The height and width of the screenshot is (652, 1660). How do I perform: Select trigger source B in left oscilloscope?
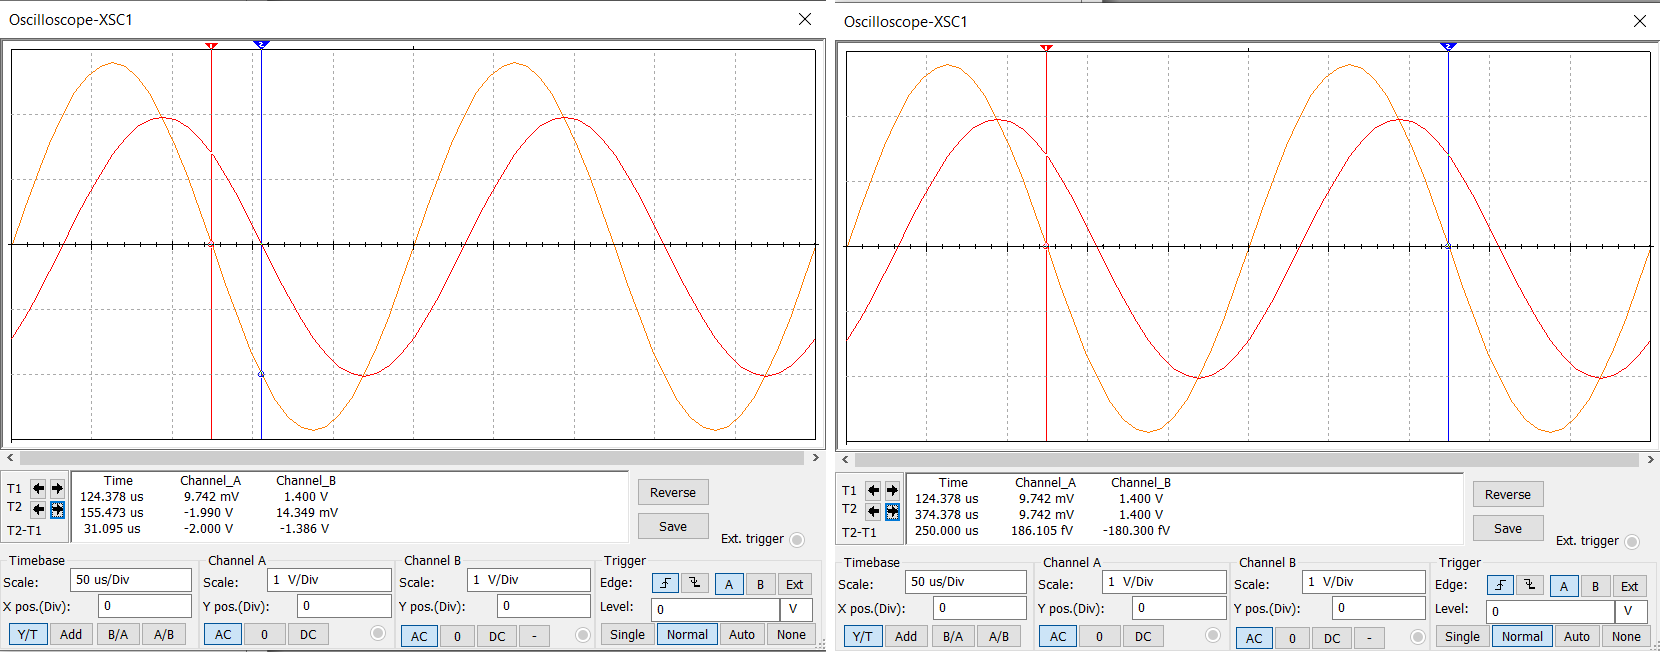tap(760, 584)
